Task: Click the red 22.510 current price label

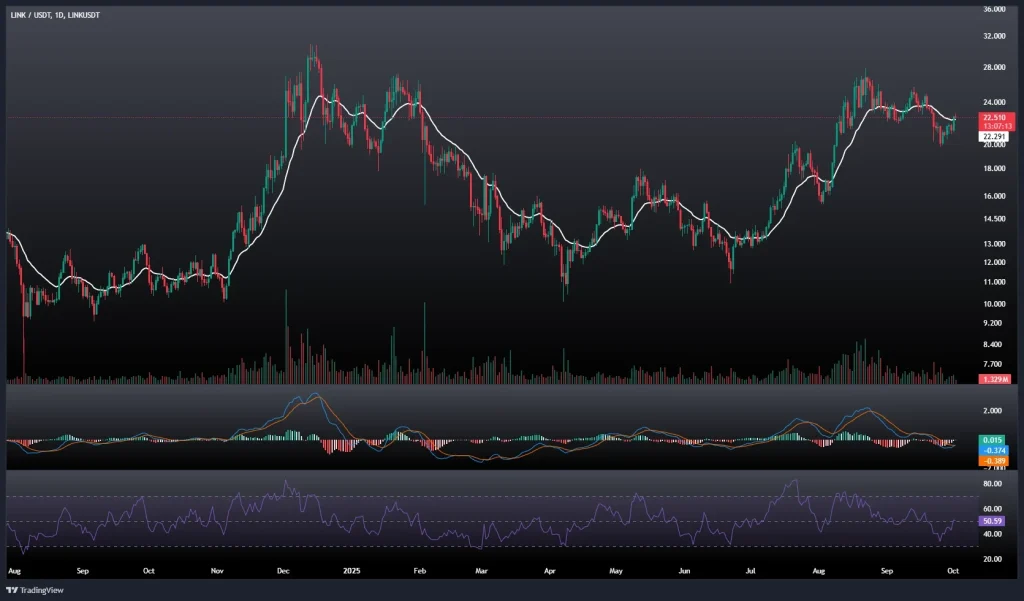Action: pyautogui.click(x=994, y=116)
